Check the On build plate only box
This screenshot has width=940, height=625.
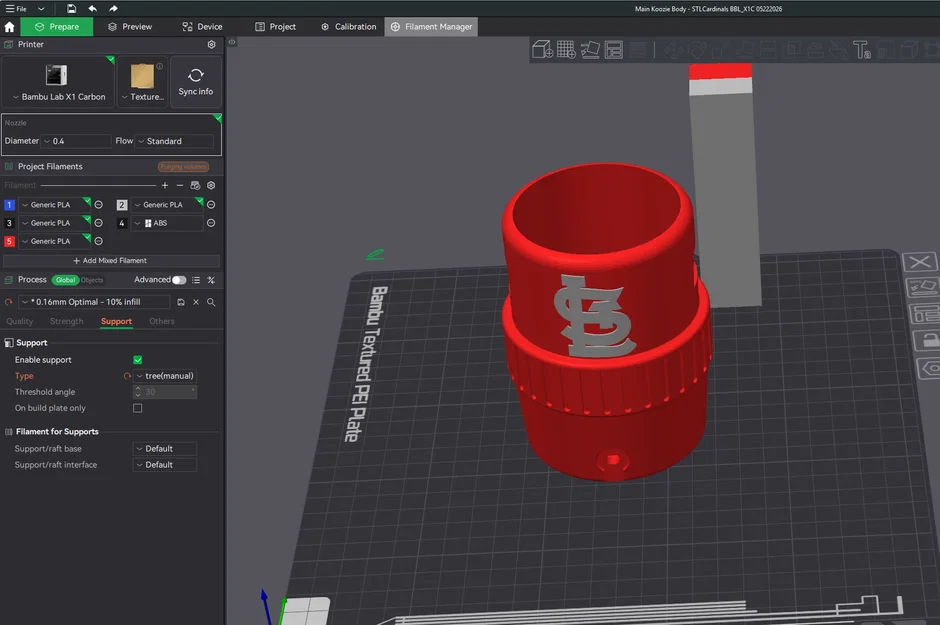pyautogui.click(x=137, y=408)
